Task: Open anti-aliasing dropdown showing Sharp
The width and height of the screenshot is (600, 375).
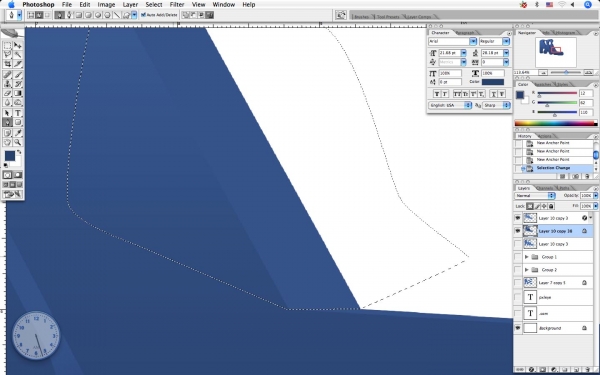Action: tap(496, 105)
